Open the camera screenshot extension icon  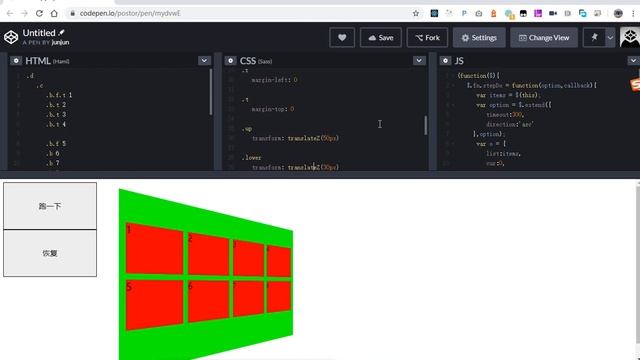pos(479,13)
